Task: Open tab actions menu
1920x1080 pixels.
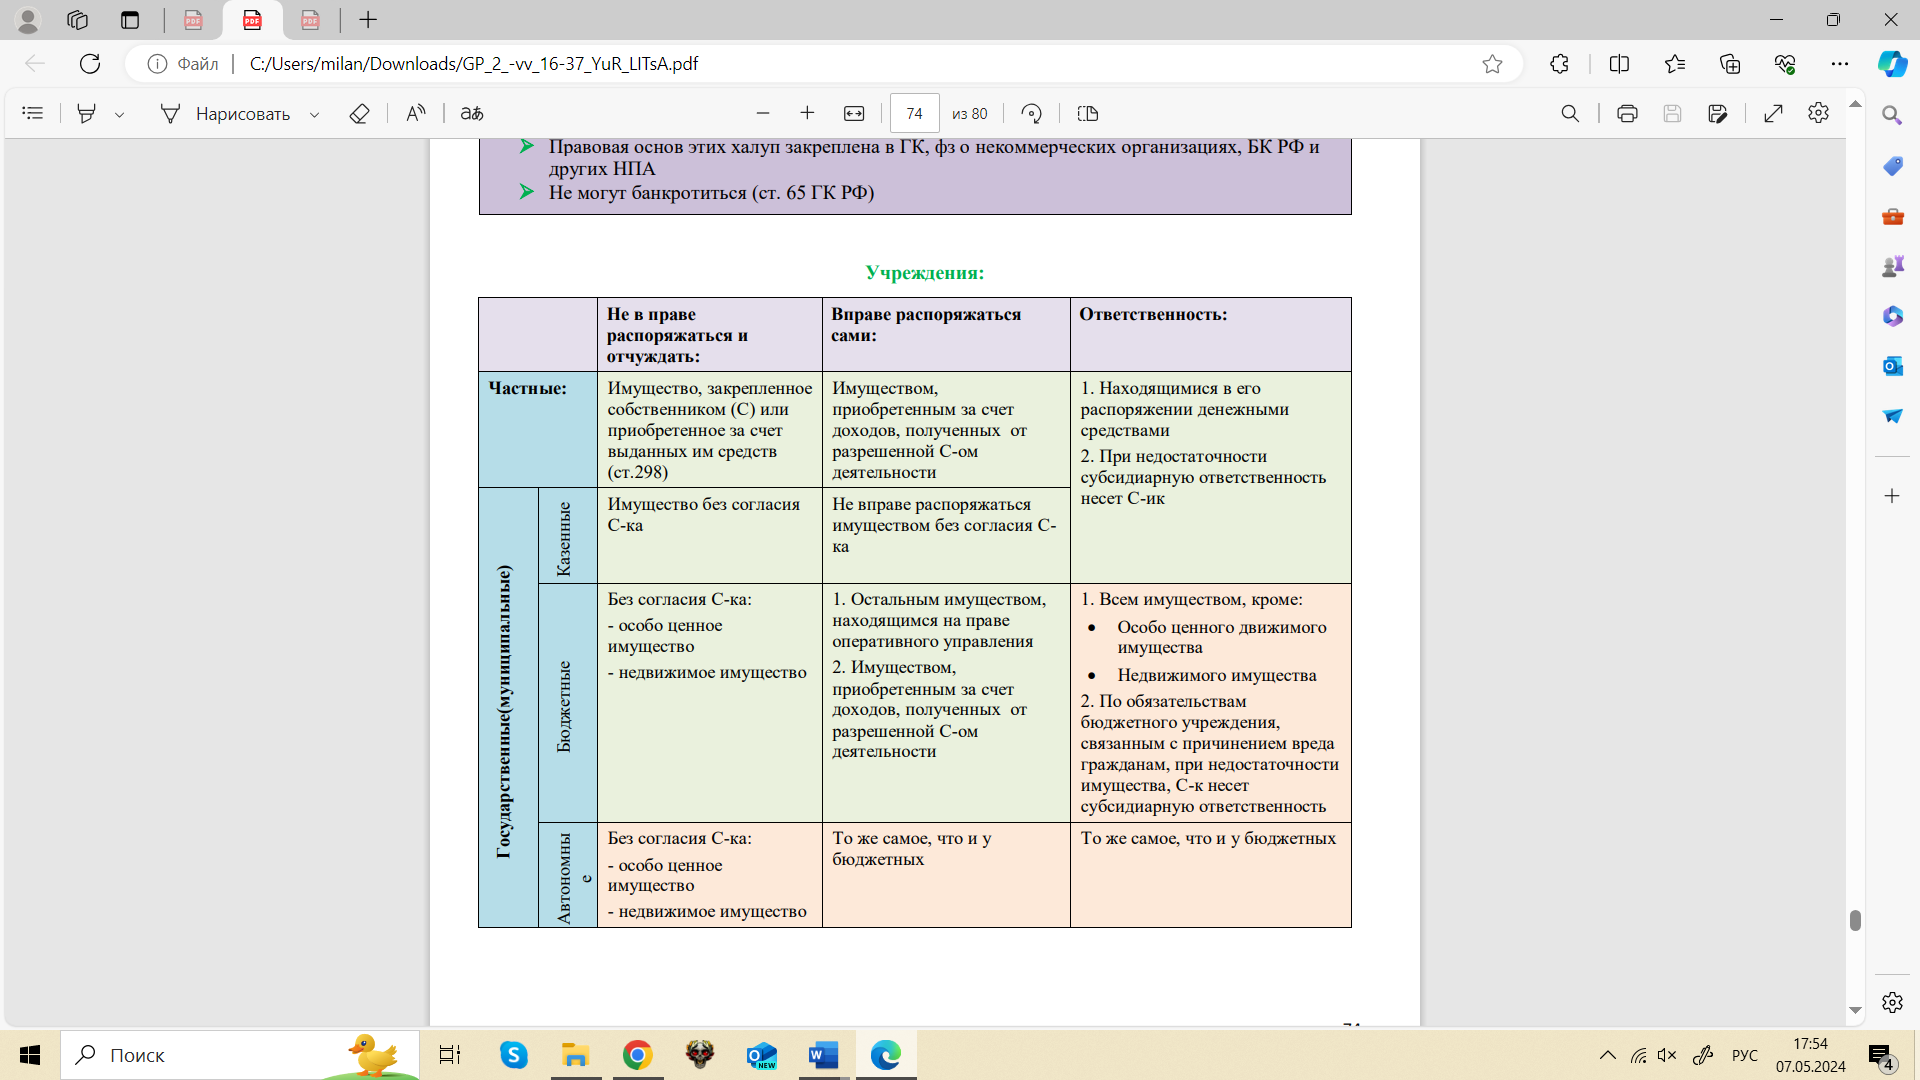Action: [130, 20]
